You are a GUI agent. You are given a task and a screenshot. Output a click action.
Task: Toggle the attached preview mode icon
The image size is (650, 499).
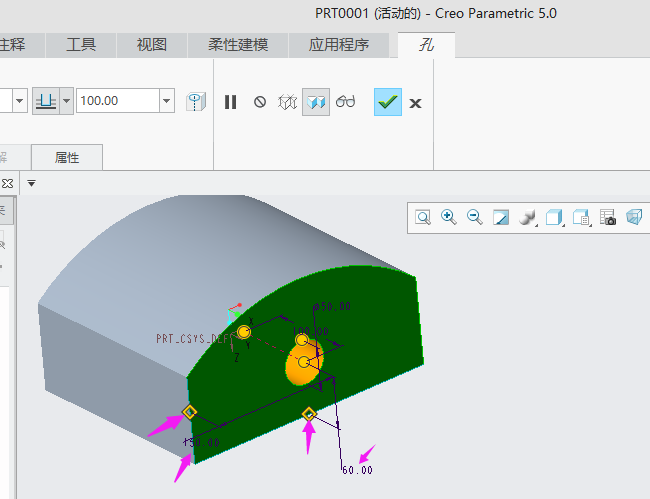click(x=316, y=102)
